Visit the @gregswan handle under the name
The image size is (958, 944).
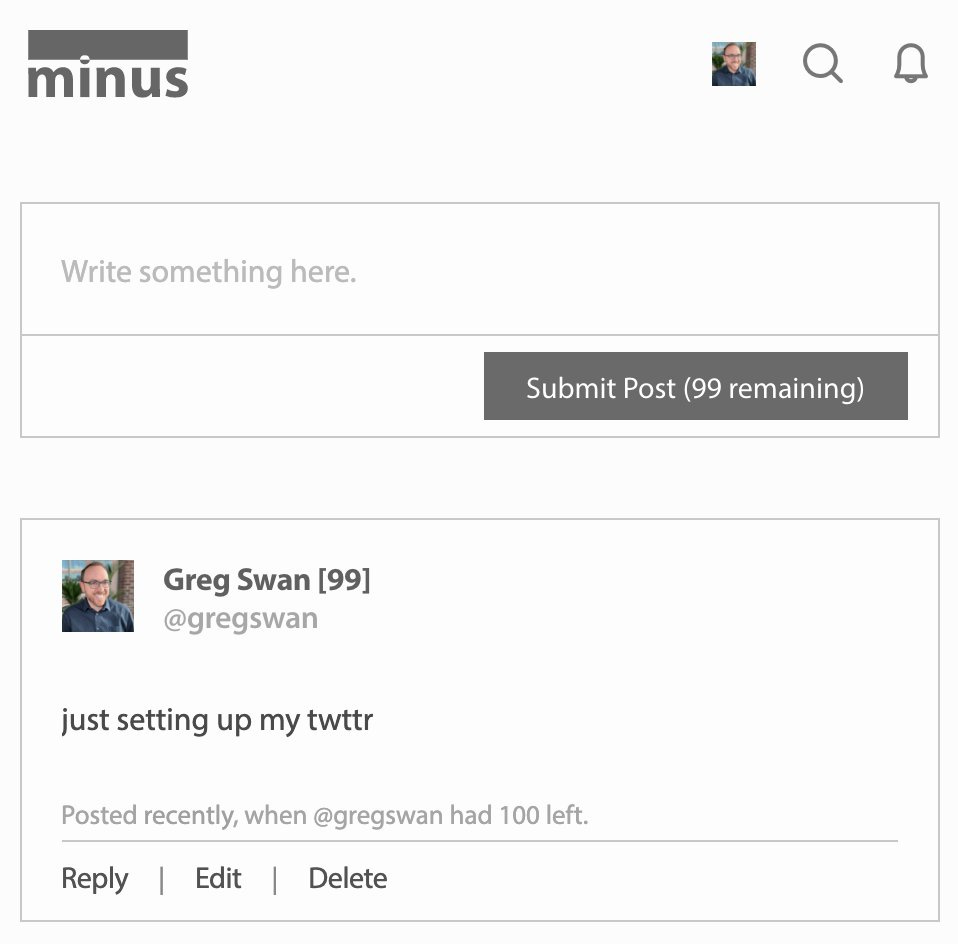[241, 619]
